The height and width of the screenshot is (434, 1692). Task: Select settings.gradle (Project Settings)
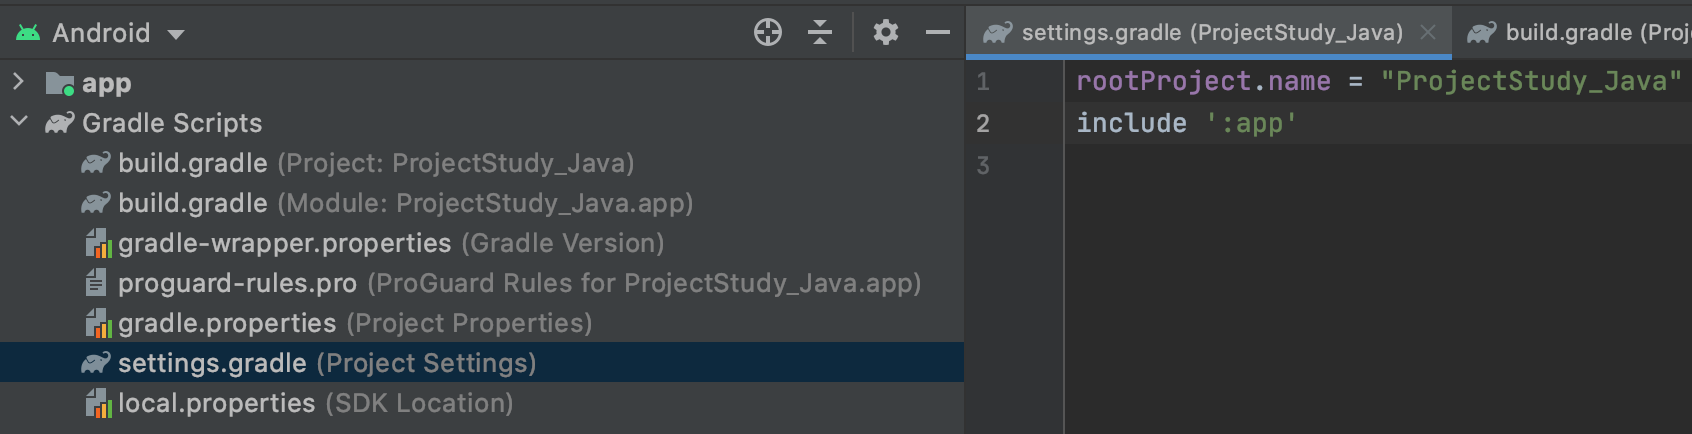point(482,363)
